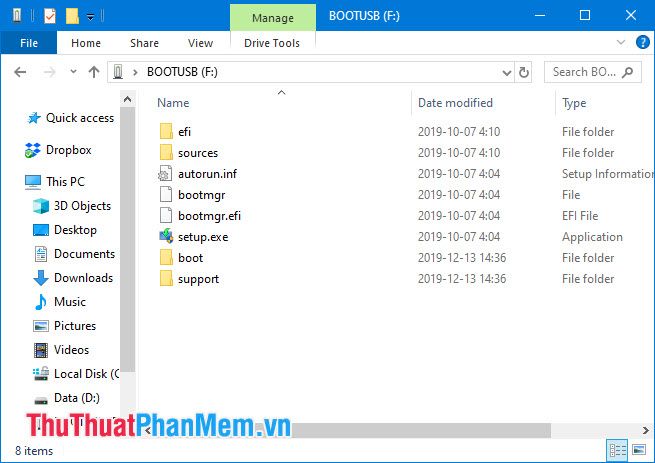The width and height of the screenshot is (655, 463).
Task: Click navigation pane scrollbar up arrow
Action: (127, 99)
